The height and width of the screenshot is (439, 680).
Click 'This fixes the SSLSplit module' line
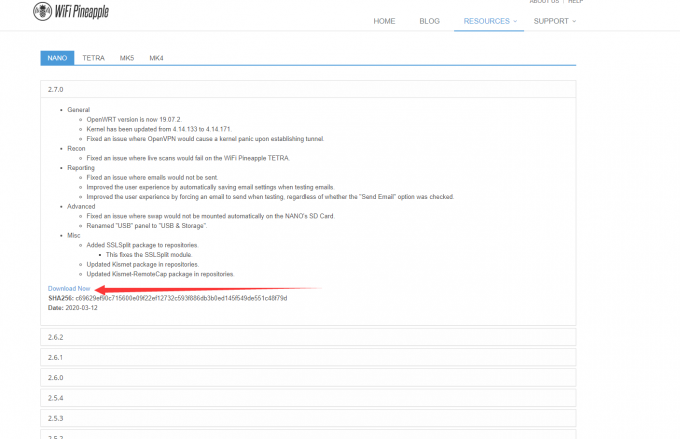point(149,255)
